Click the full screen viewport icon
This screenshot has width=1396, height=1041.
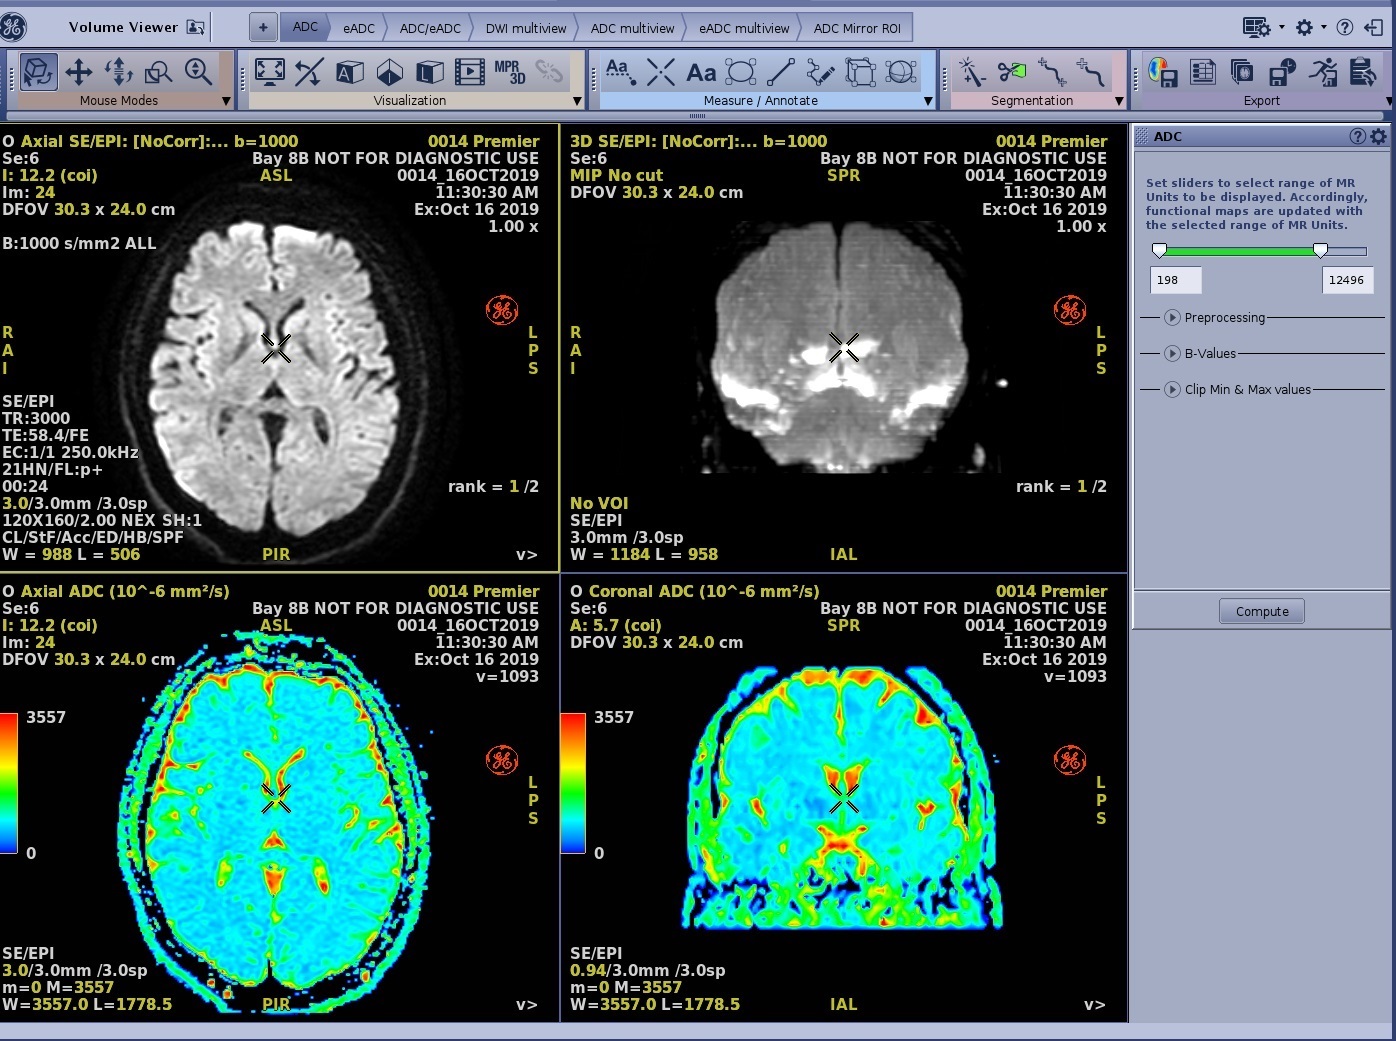[269, 72]
